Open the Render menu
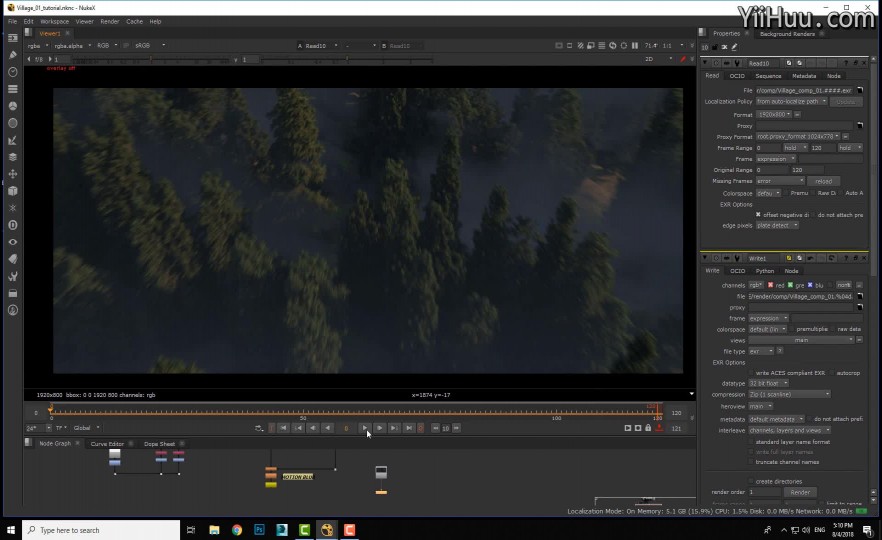The width and height of the screenshot is (882, 540). click(110, 21)
